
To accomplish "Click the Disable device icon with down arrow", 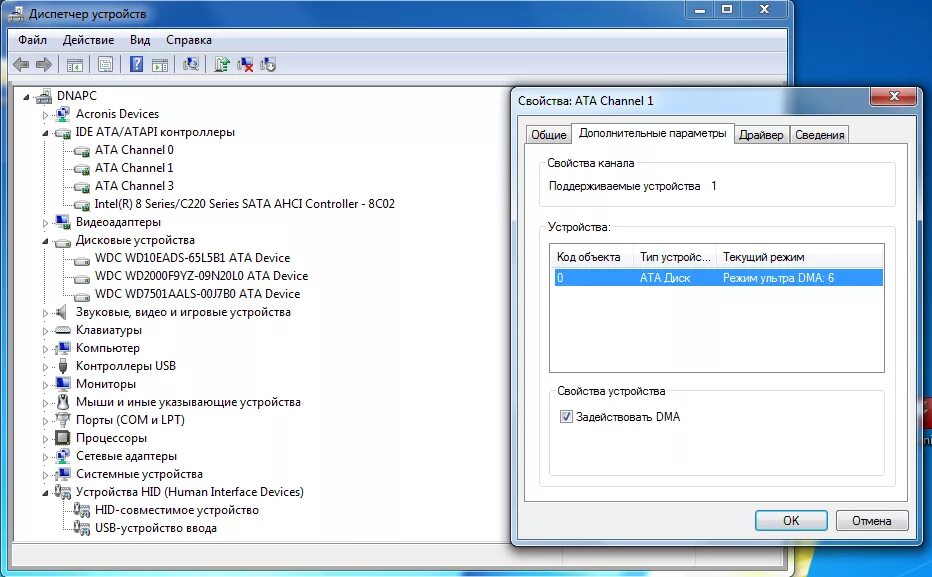I will pos(268,64).
